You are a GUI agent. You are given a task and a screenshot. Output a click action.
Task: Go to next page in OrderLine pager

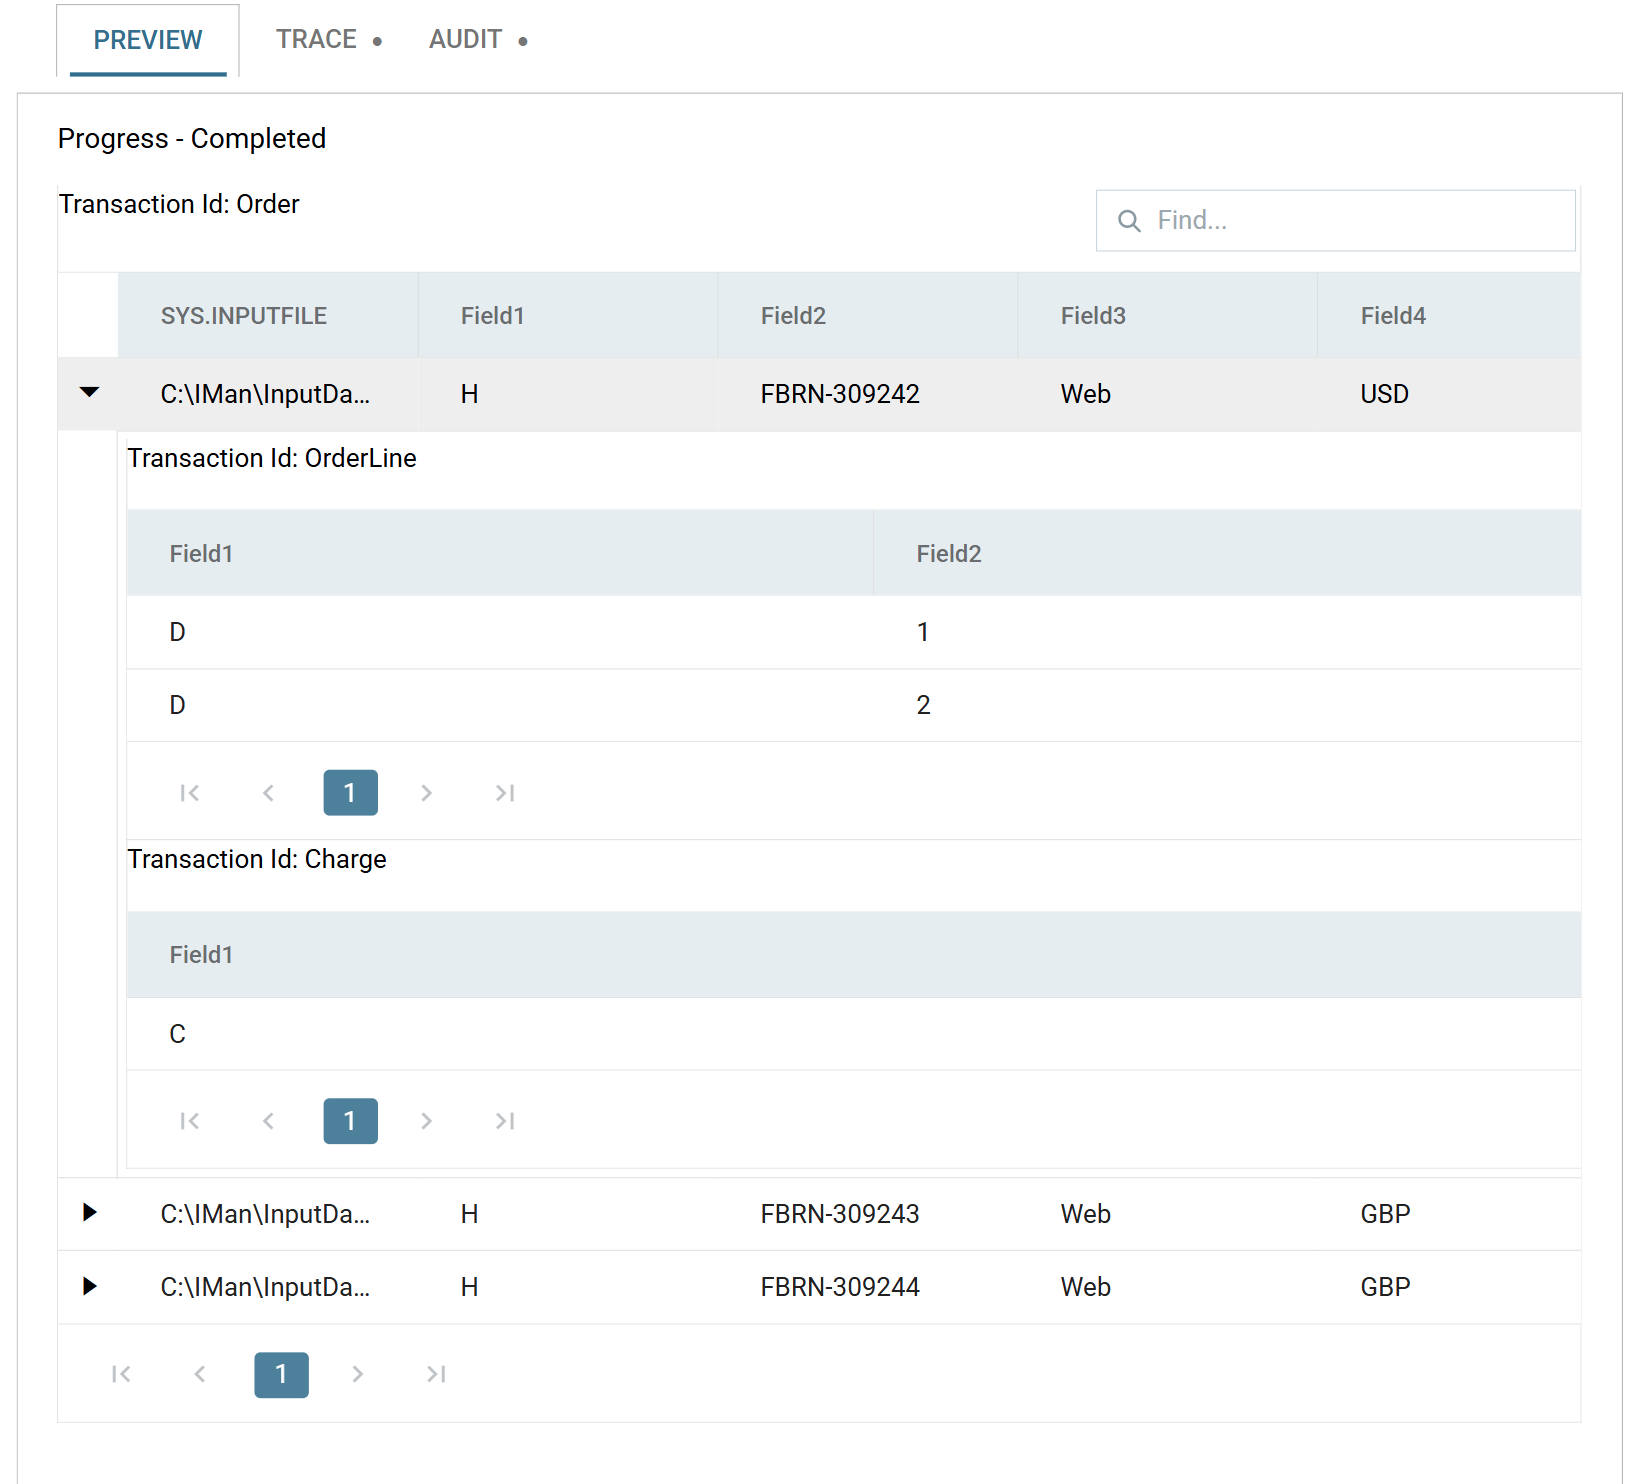pos(427,793)
